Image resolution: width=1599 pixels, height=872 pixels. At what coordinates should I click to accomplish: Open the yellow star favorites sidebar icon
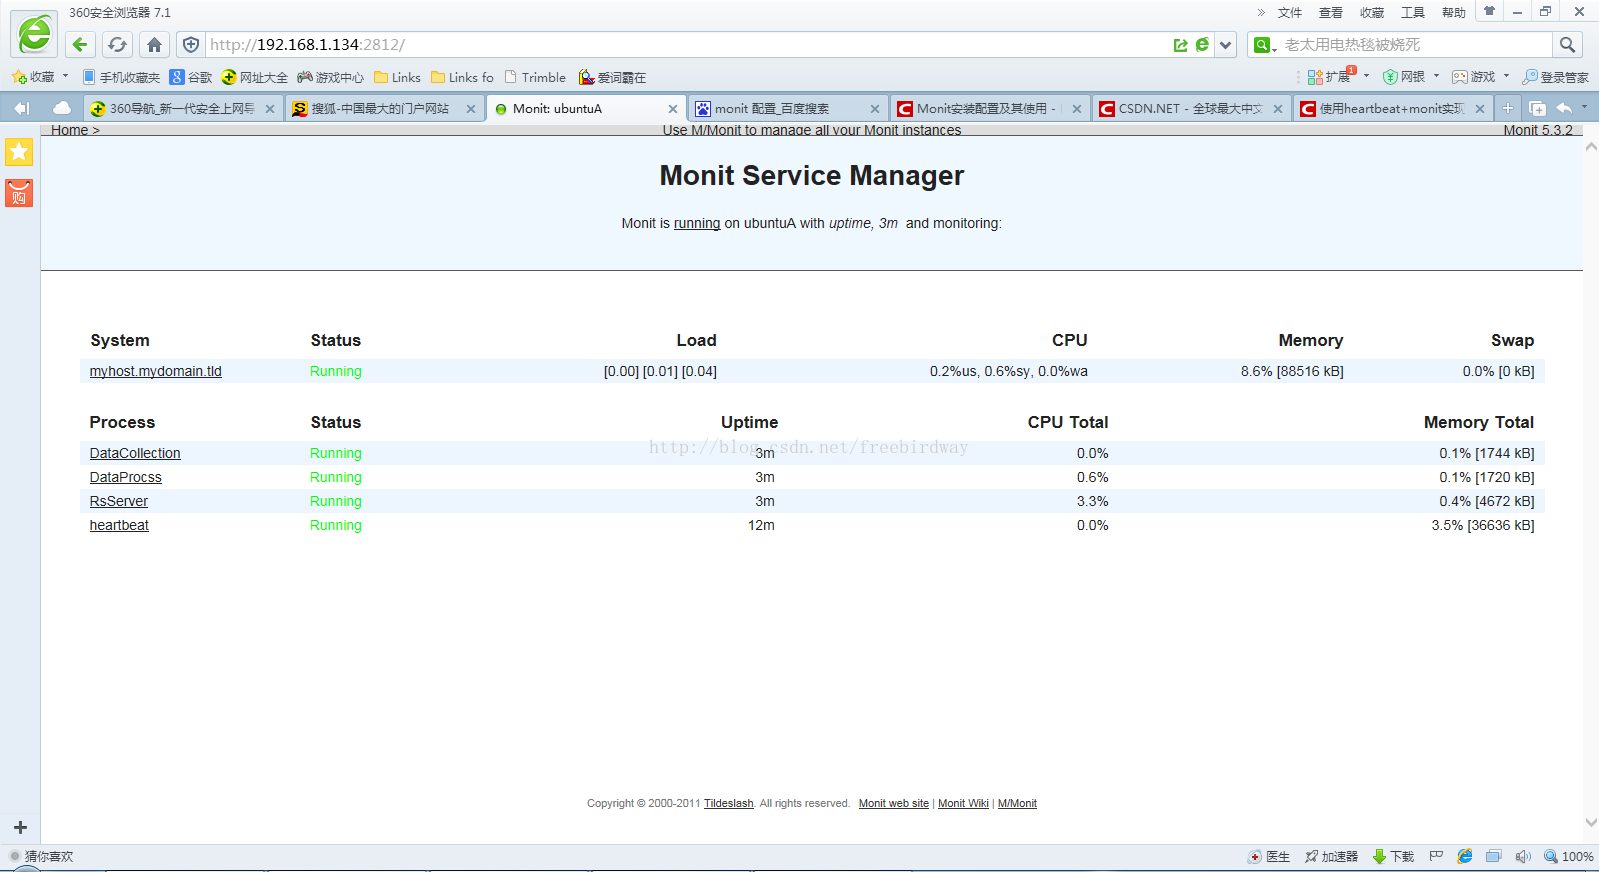19,152
